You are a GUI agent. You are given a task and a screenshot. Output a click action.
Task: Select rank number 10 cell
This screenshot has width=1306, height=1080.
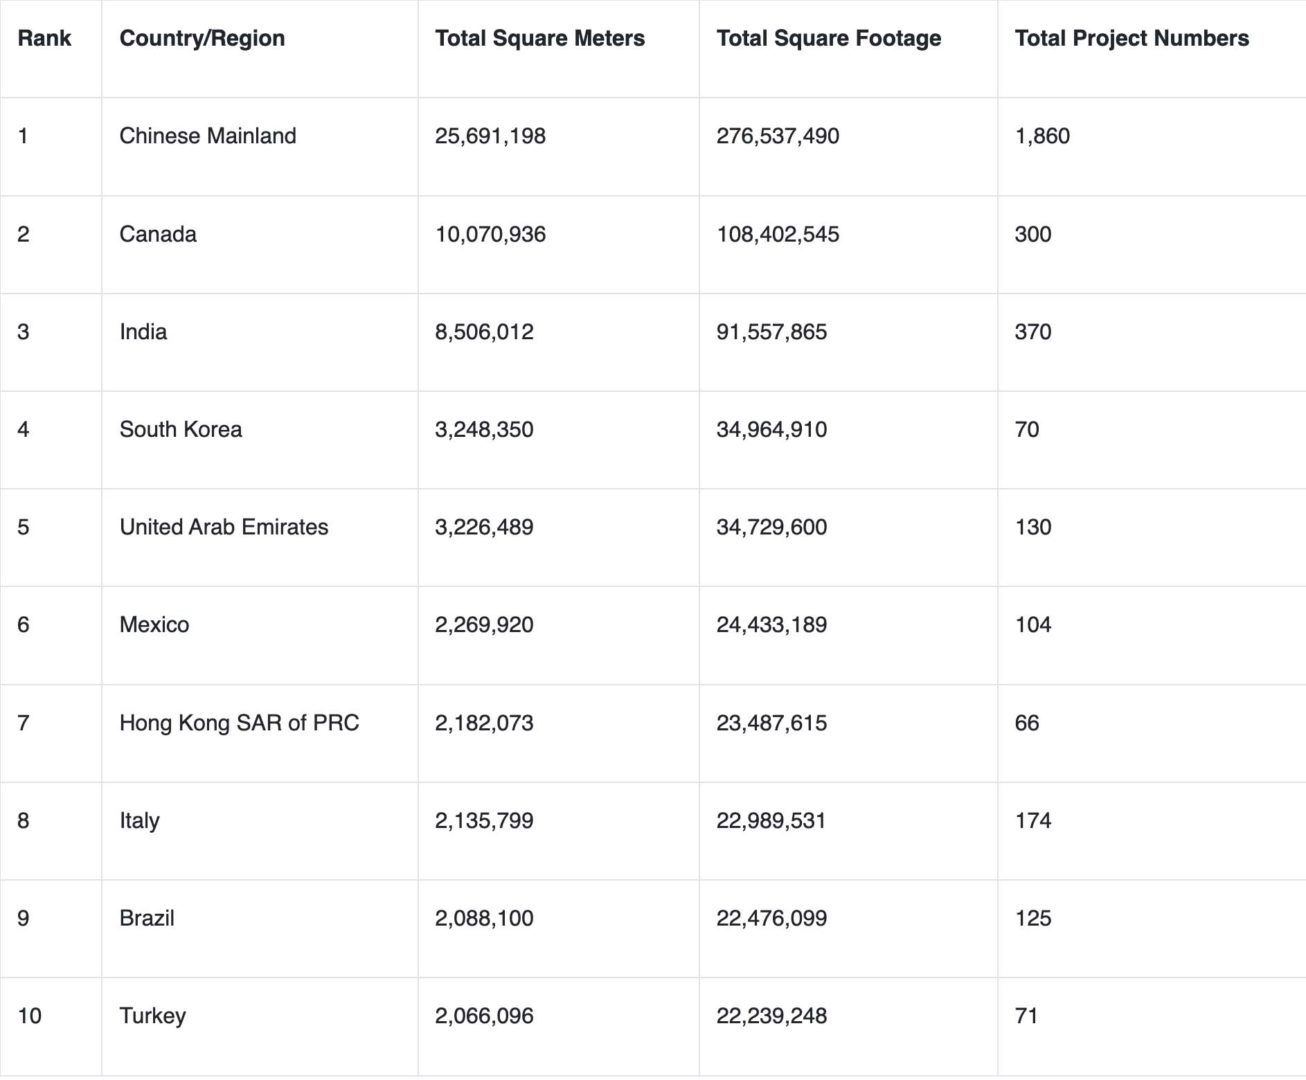30,1016
